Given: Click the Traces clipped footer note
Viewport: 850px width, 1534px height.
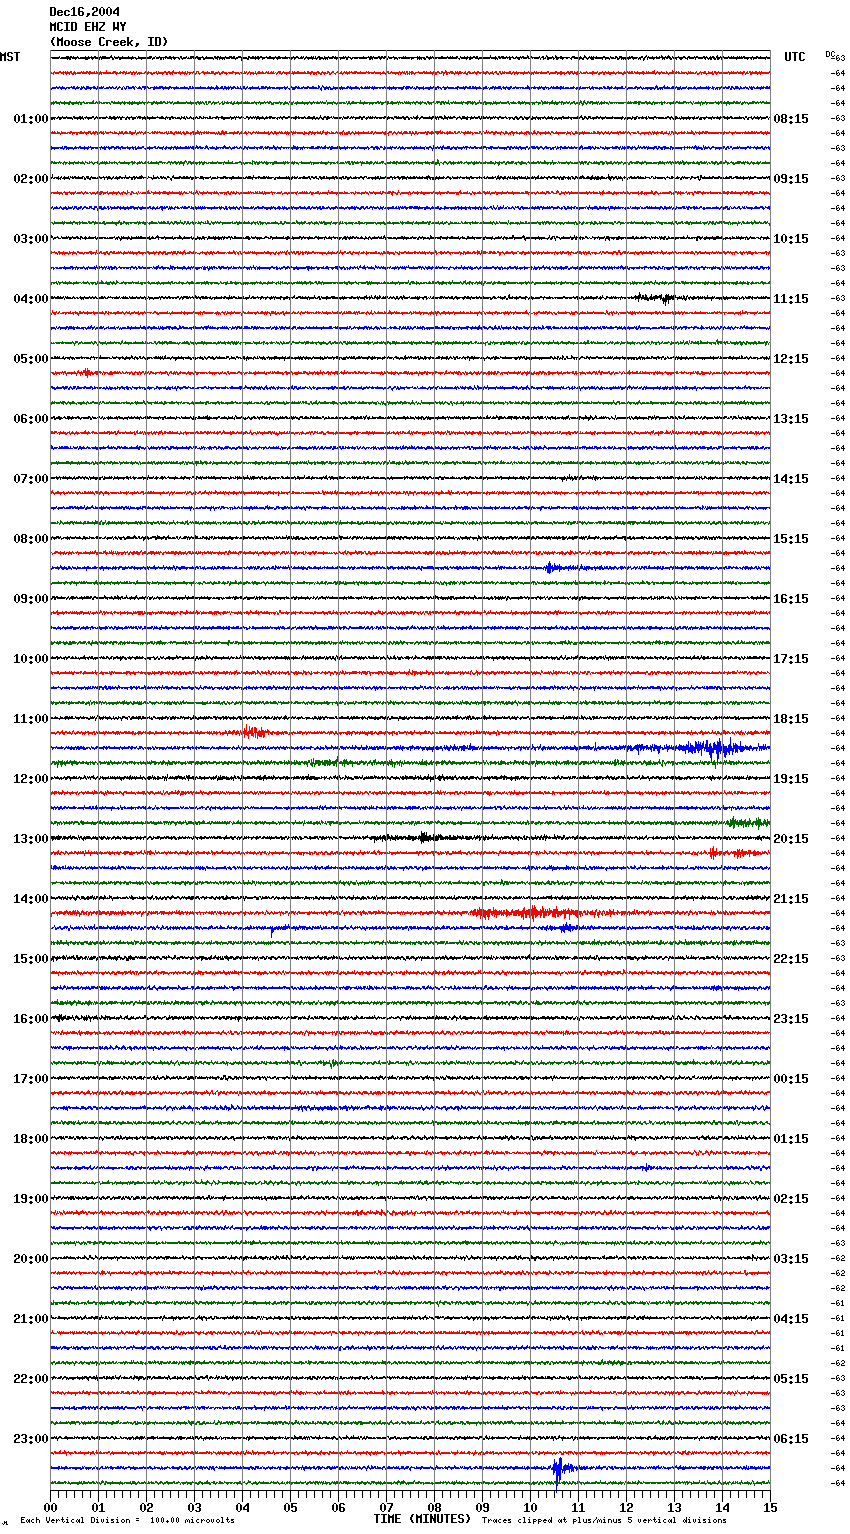Looking at the screenshot, I should coord(604,1520).
